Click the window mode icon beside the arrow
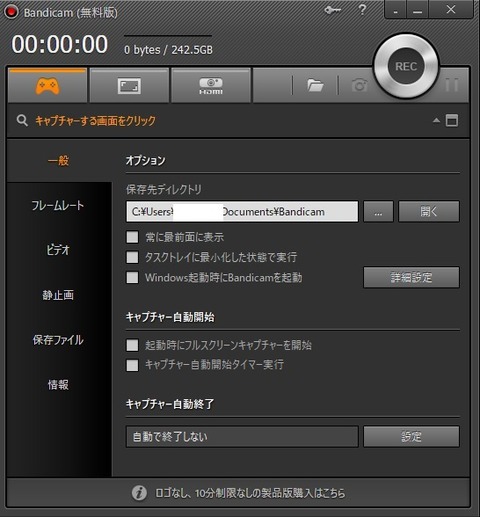480x517 pixels. click(x=452, y=120)
